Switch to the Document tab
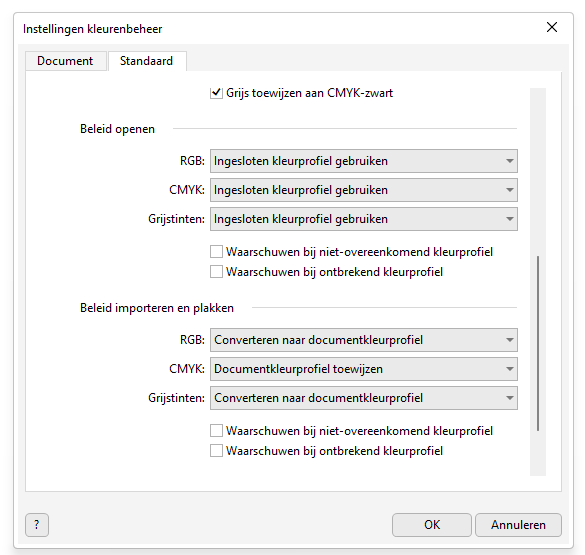 (66, 61)
